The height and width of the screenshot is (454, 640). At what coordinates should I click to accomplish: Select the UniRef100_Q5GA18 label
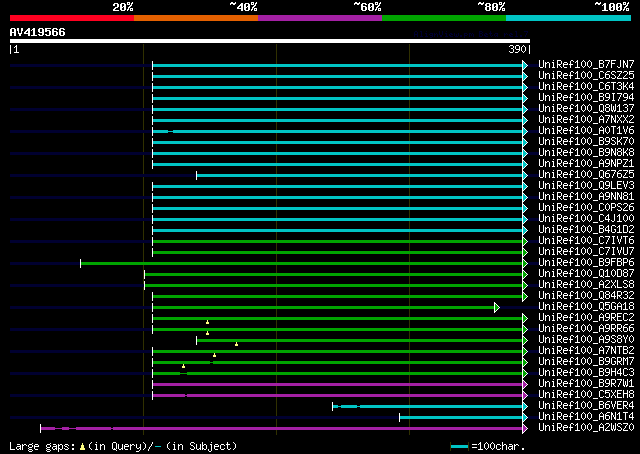tap(586, 307)
